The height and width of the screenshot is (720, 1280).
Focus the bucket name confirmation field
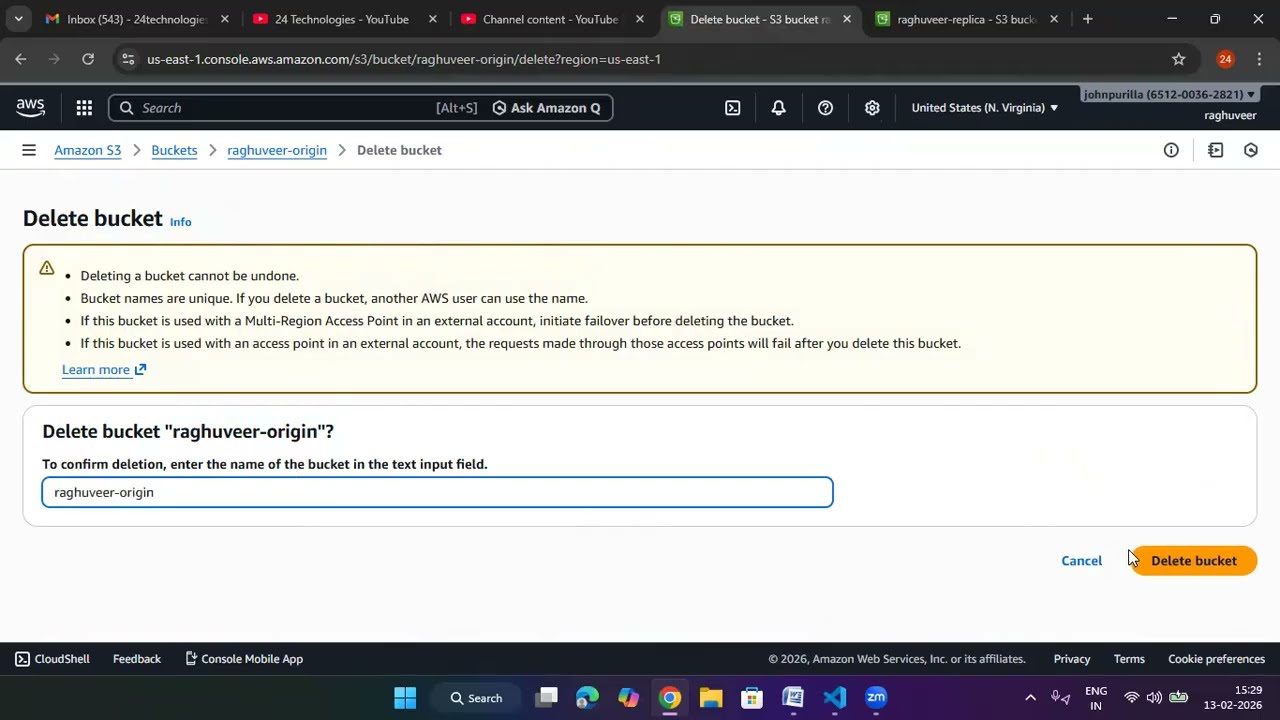pyautogui.click(x=437, y=493)
